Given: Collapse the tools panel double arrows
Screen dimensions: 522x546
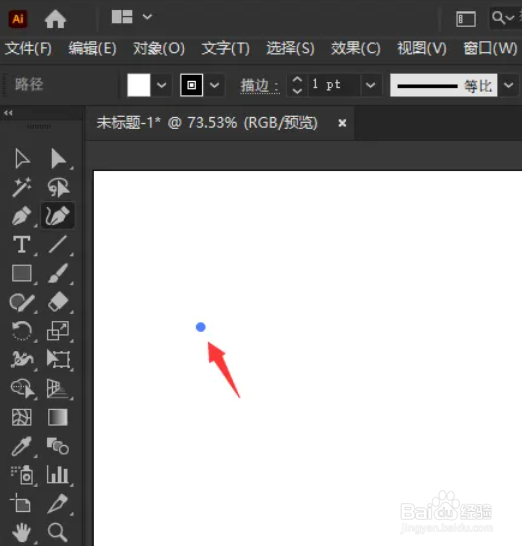Looking at the screenshot, I should 8,113.
